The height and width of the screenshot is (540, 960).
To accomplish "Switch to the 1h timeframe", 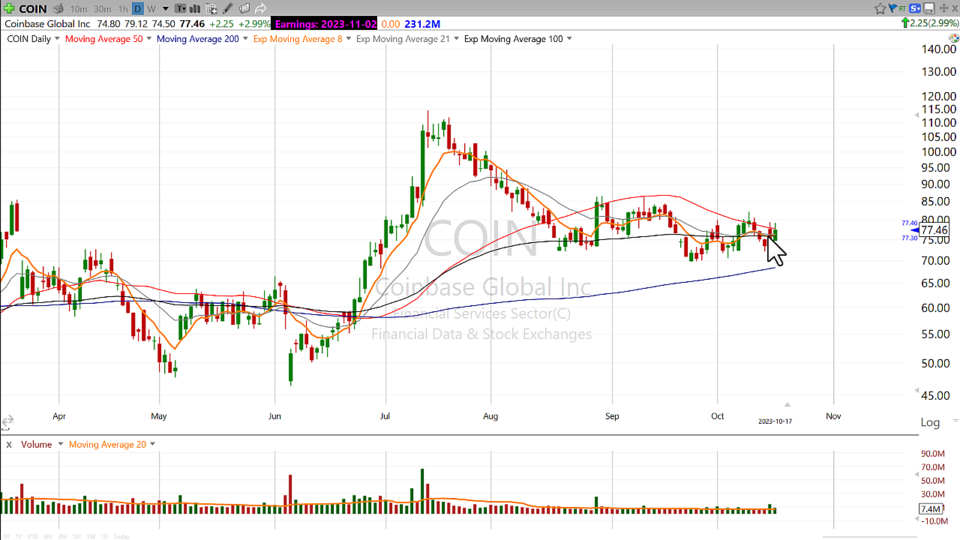I will tap(123, 9).
